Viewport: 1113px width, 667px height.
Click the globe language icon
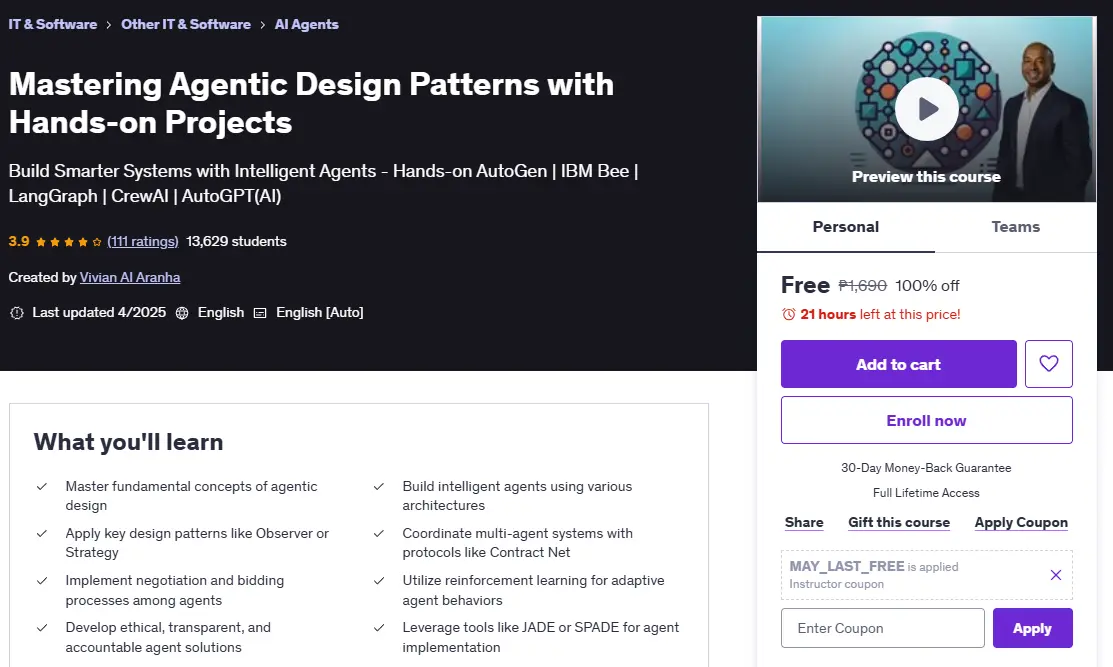tap(182, 313)
